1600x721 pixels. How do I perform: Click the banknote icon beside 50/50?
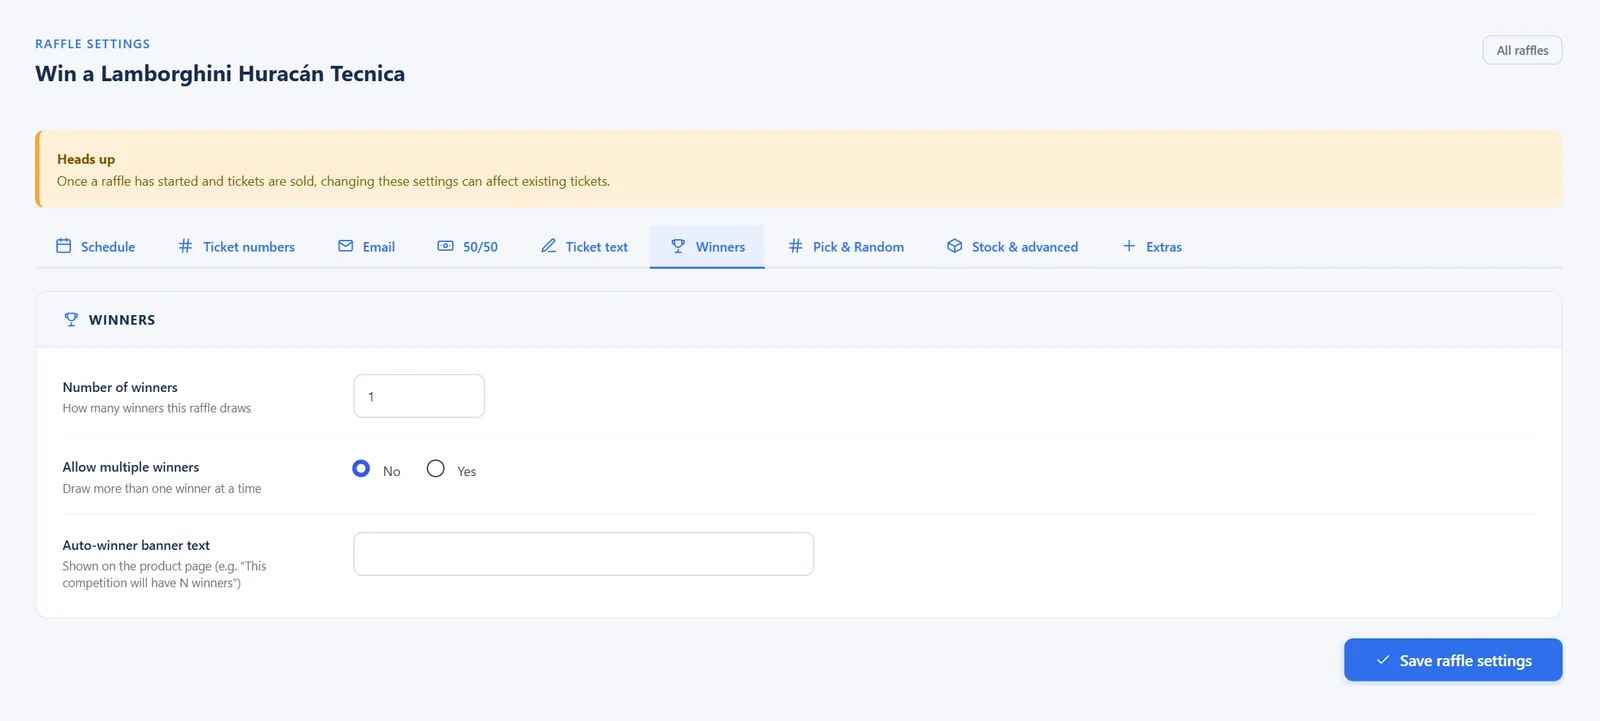point(445,246)
